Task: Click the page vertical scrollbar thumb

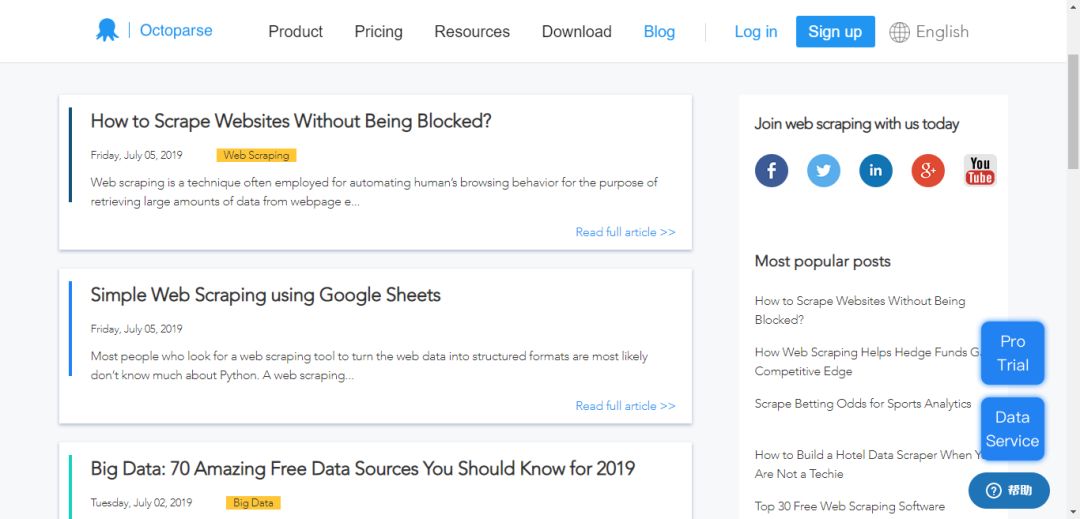Action: coord(1072,110)
